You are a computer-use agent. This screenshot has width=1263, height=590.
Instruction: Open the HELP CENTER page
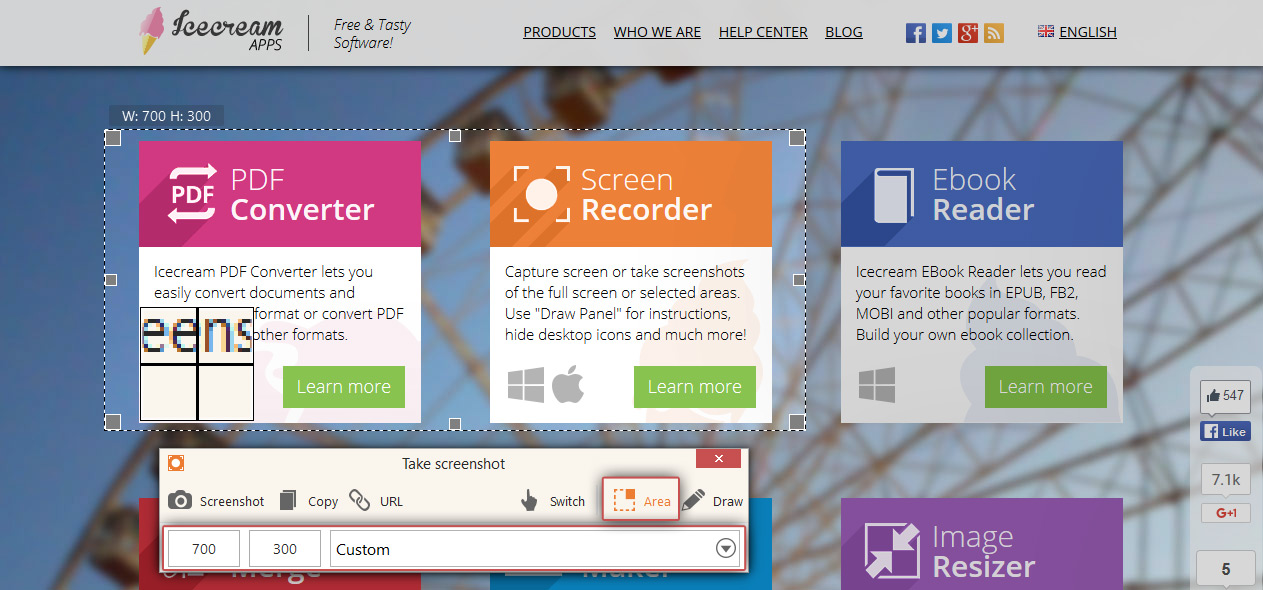pos(763,32)
